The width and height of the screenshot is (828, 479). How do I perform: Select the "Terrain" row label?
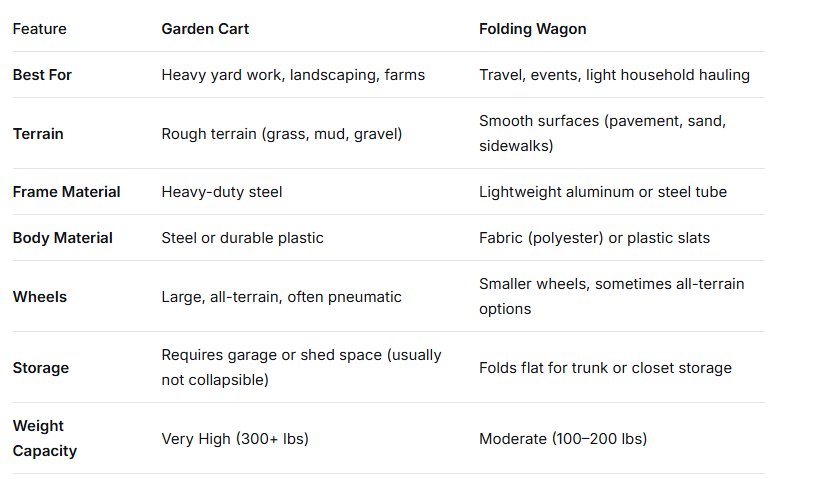tap(38, 133)
